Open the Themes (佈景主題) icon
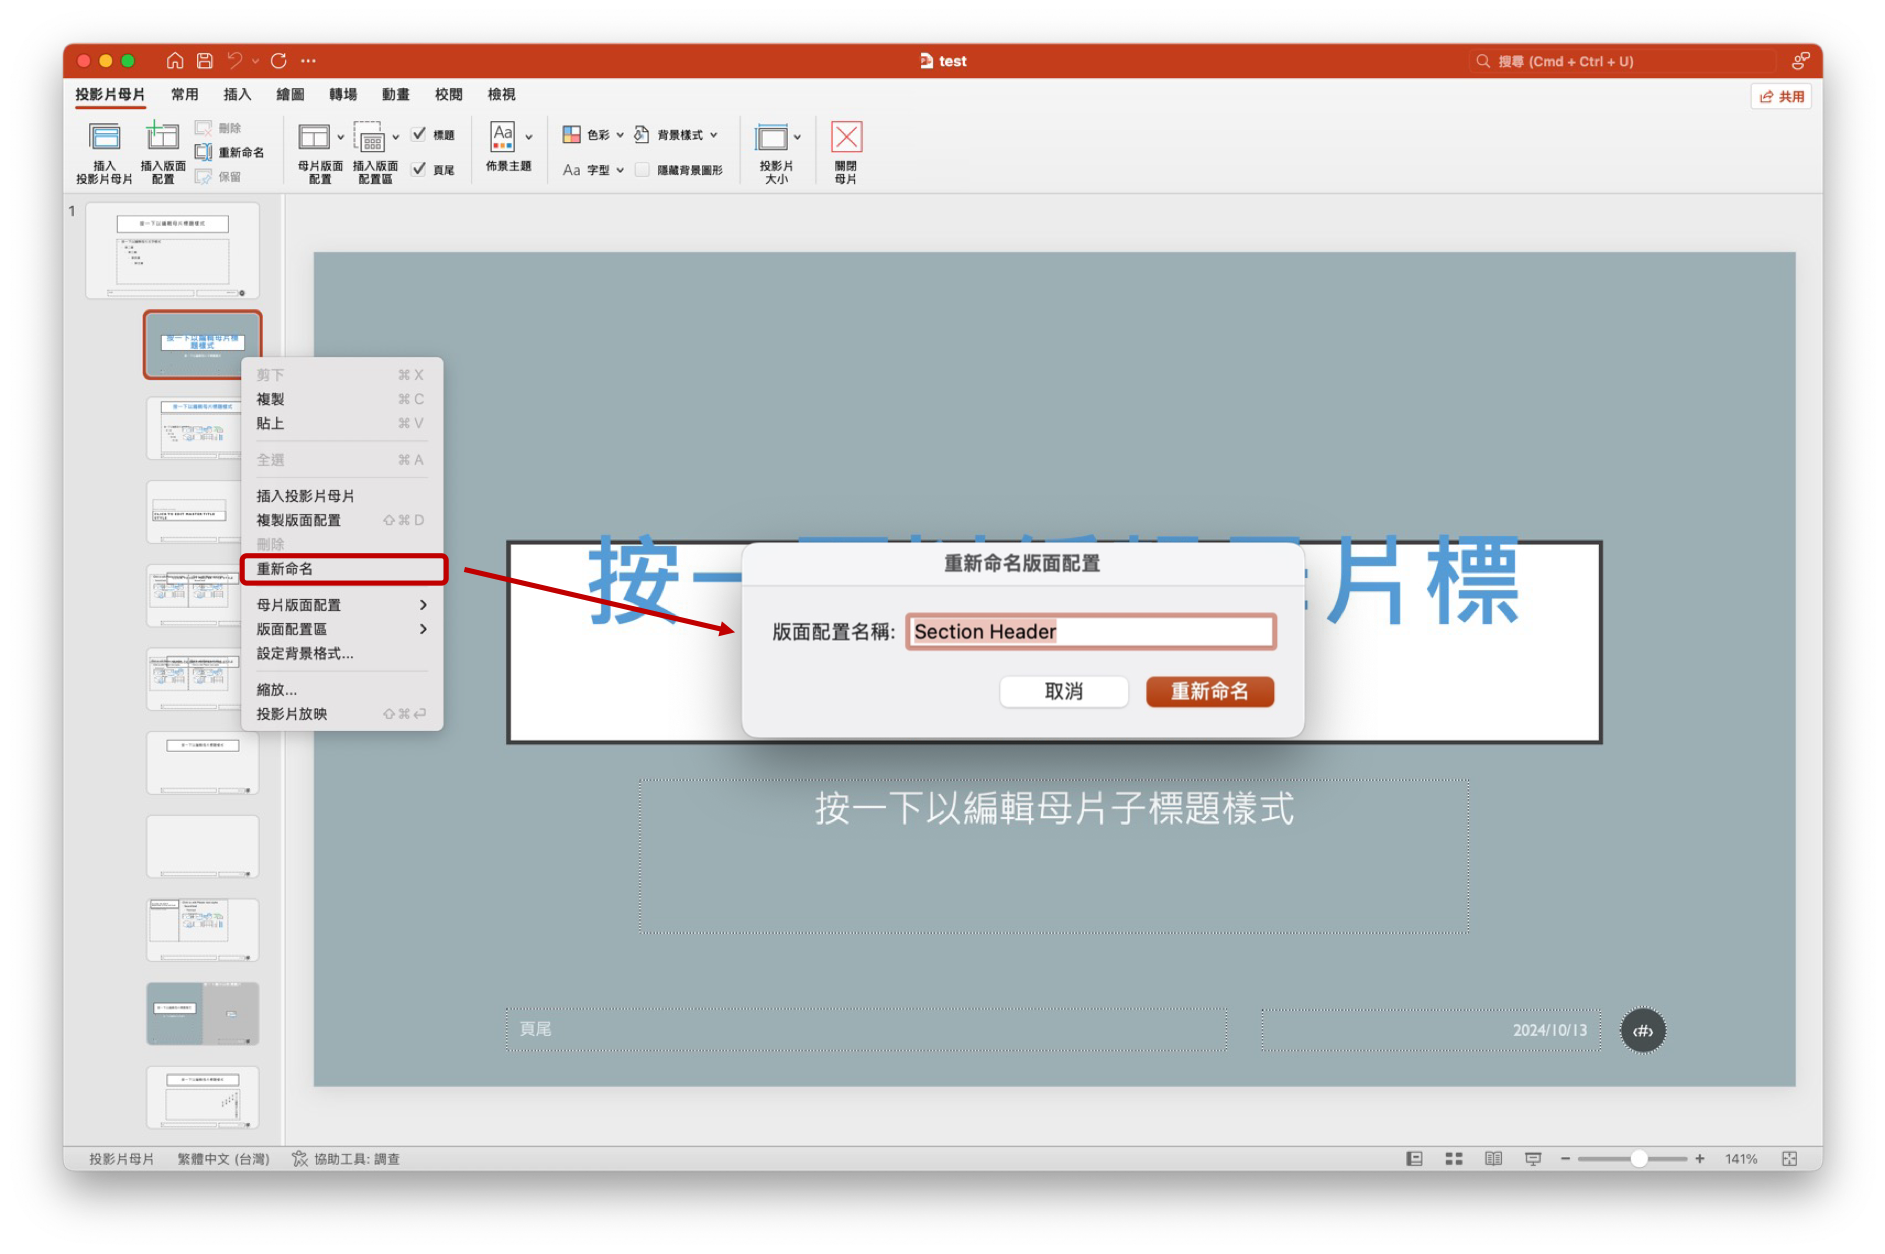Image resolution: width=1885 pixels, height=1254 pixels. click(x=503, y=138)
